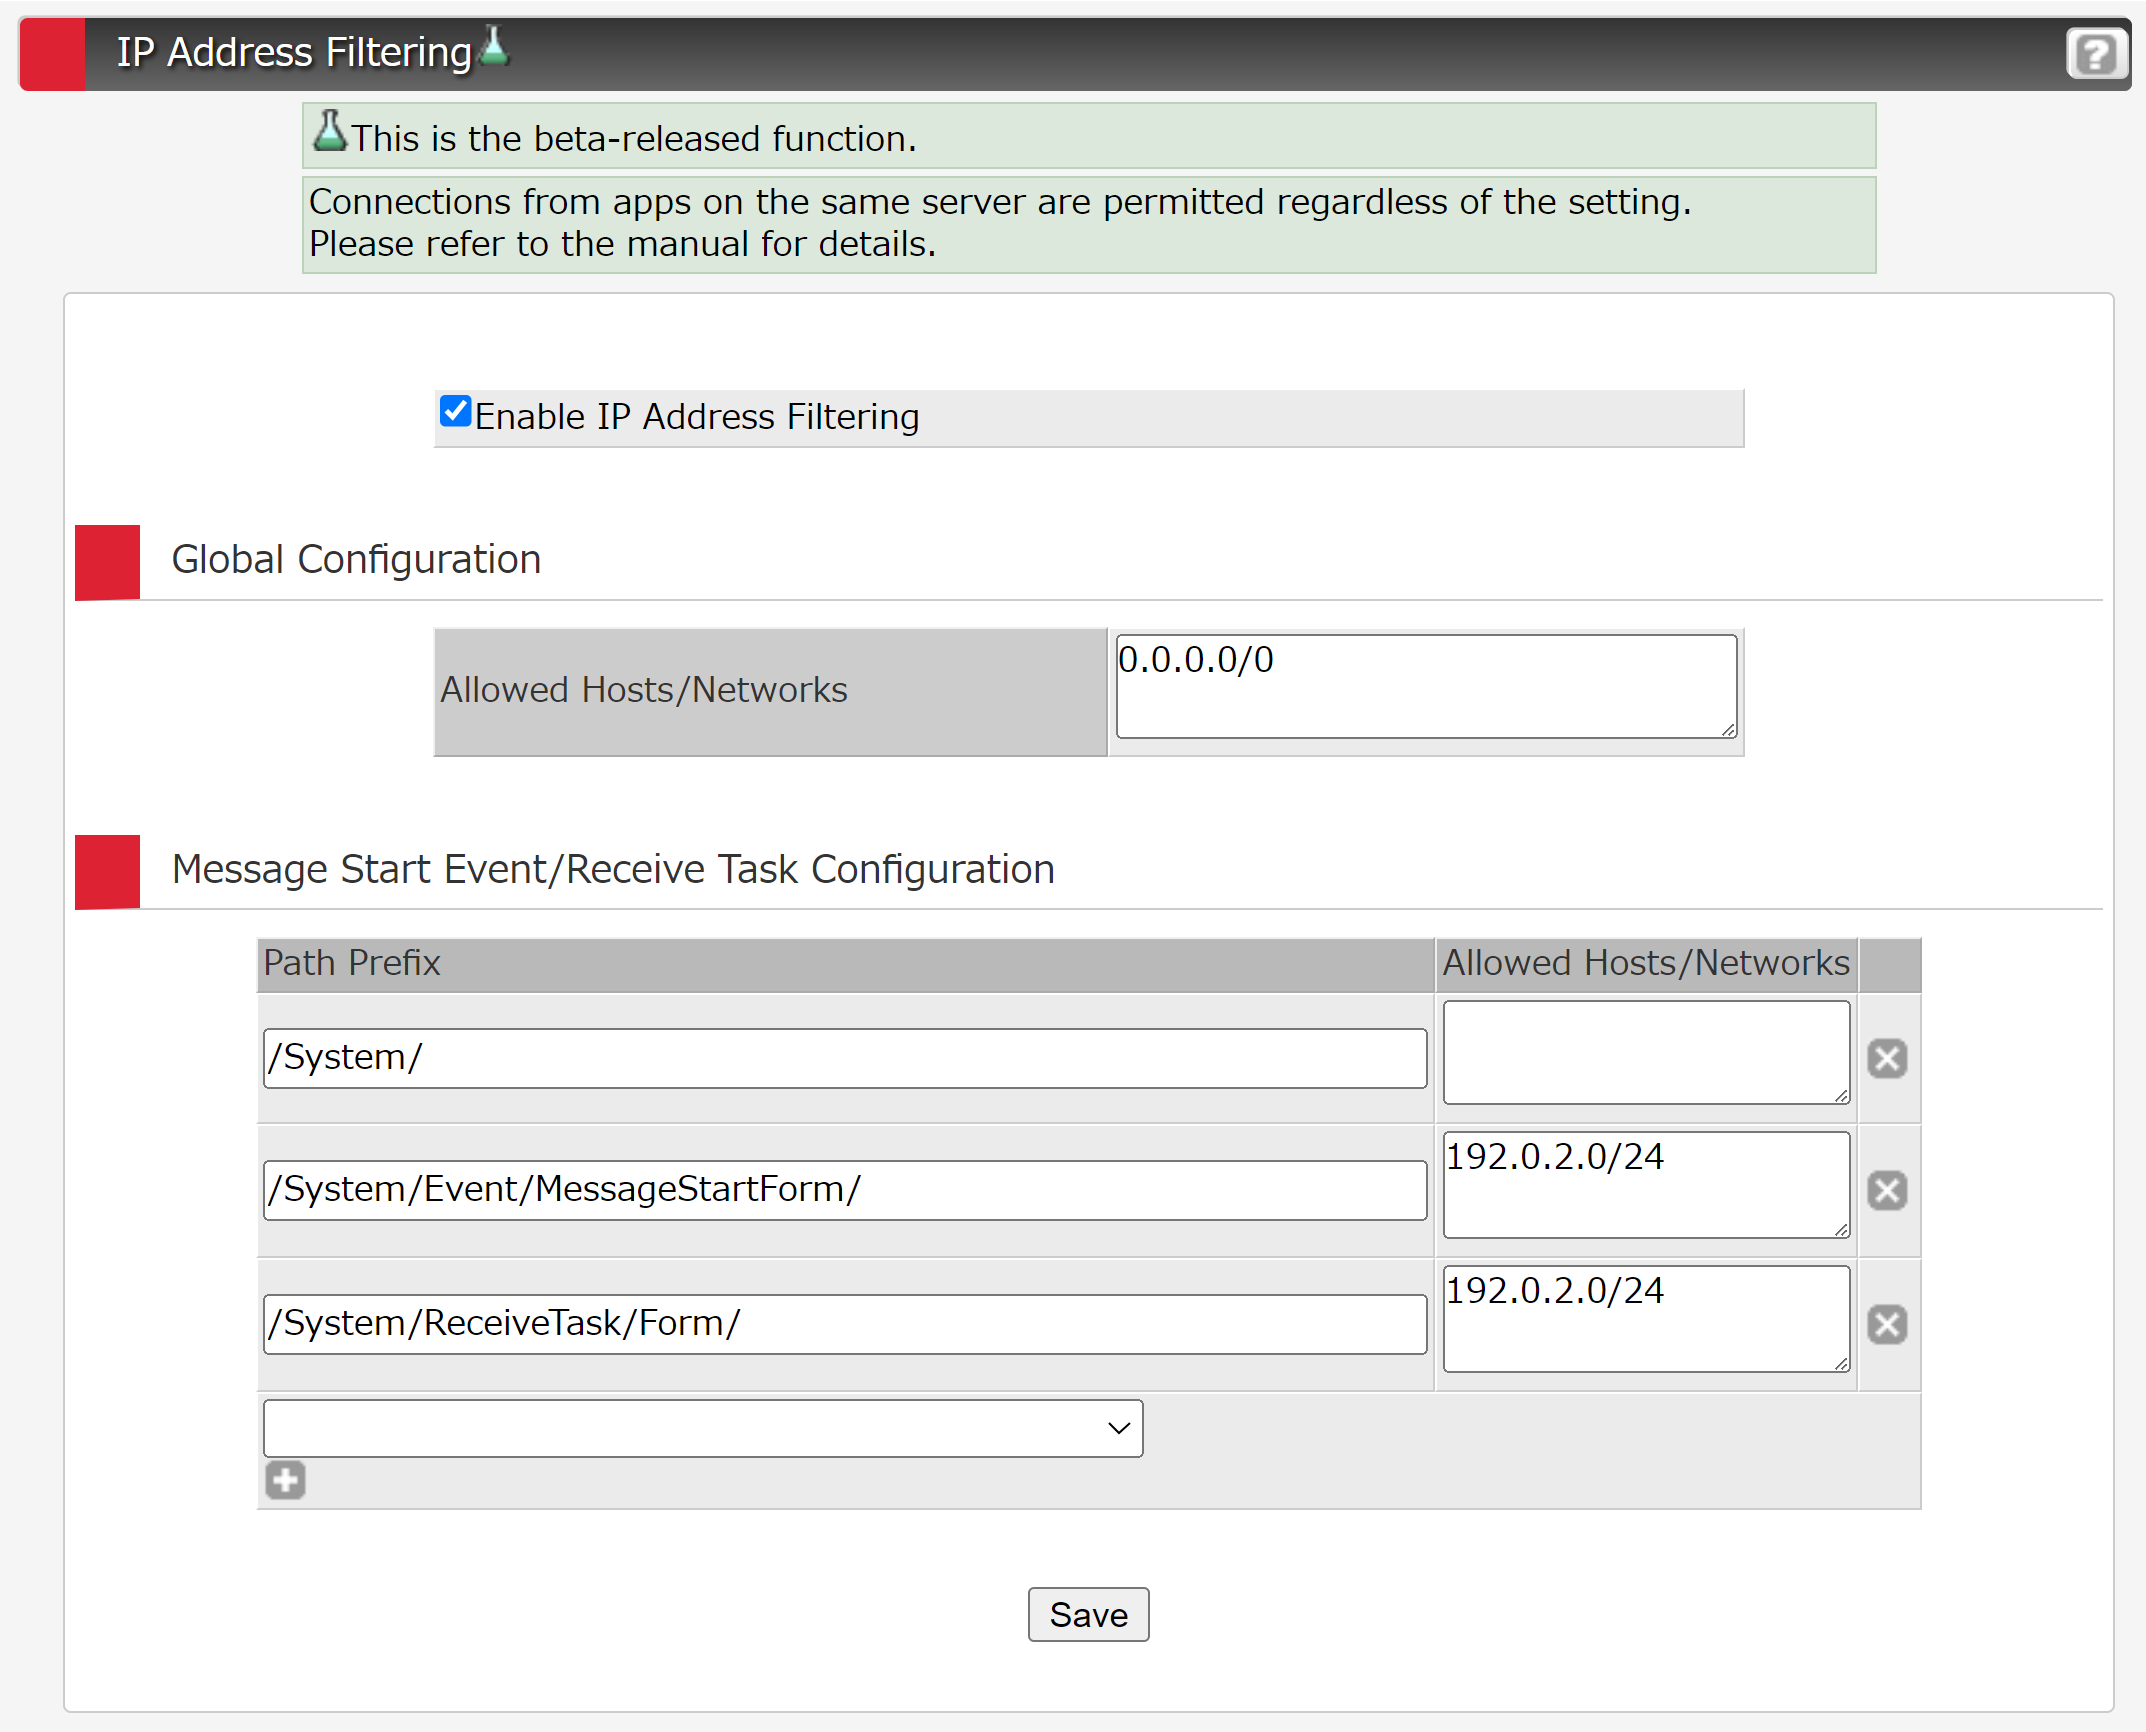Select the /System/Event/MessageStartForm/ path text

(x=845, y=1190)
